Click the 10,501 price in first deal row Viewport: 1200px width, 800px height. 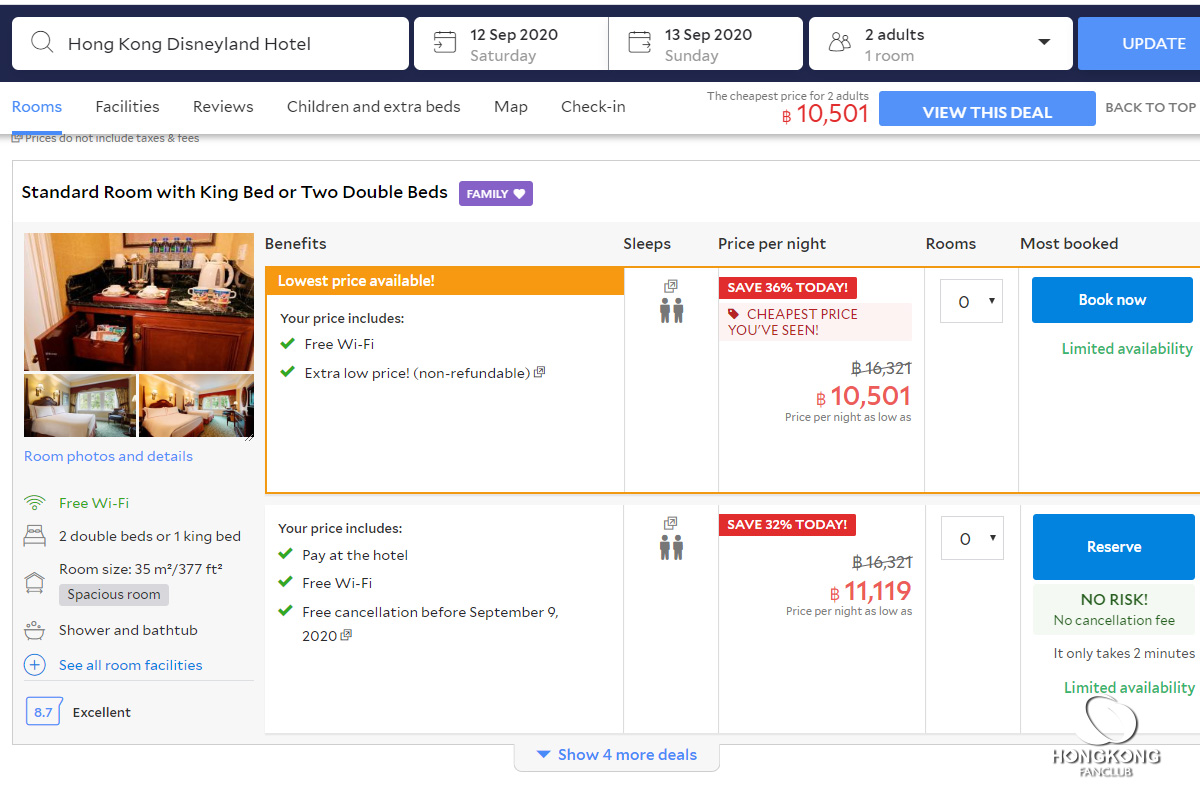coord(864,396)
